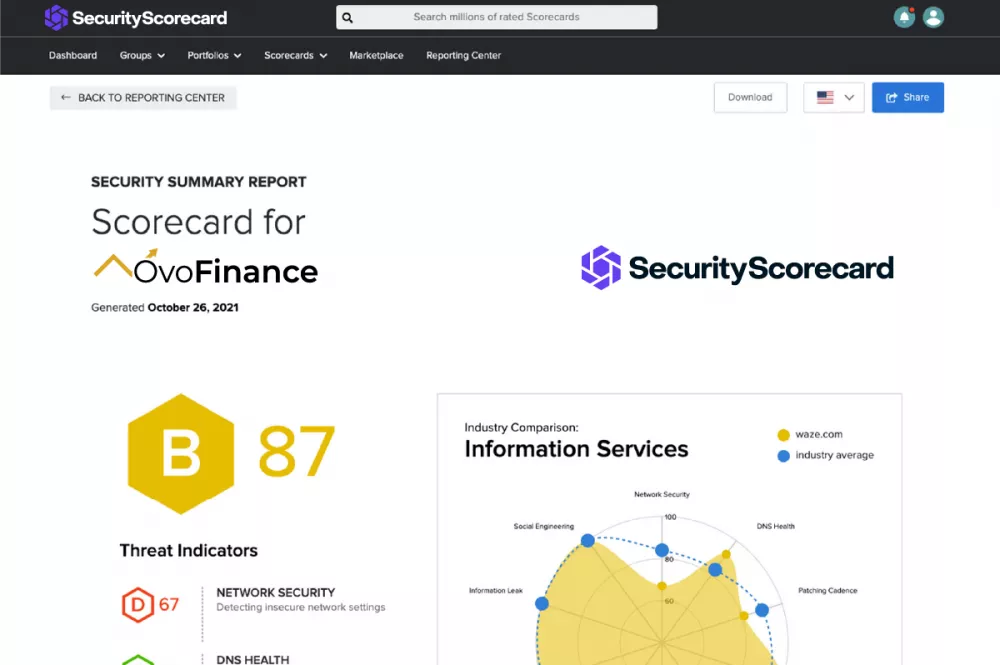Click the search magnifier icon
Screen dimensions: 1000x665
coord(348,18)
